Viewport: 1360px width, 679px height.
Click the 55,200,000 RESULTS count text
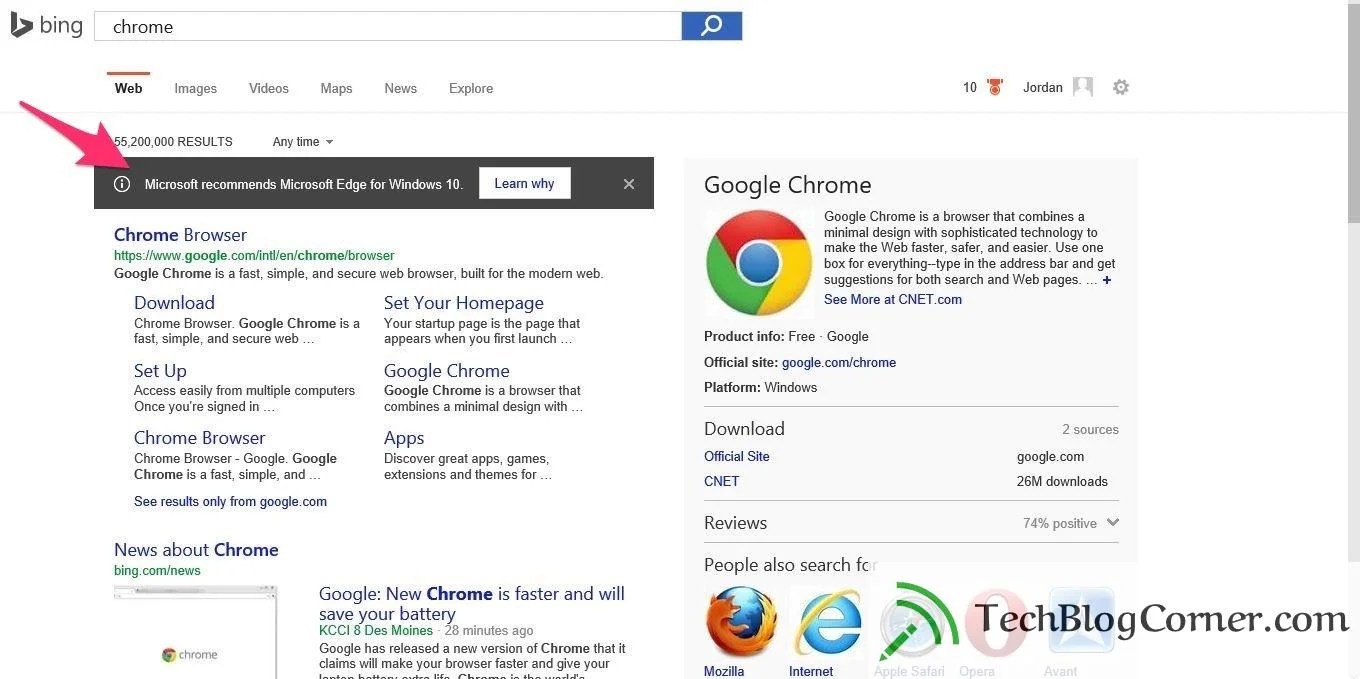[x=173, y=142]
